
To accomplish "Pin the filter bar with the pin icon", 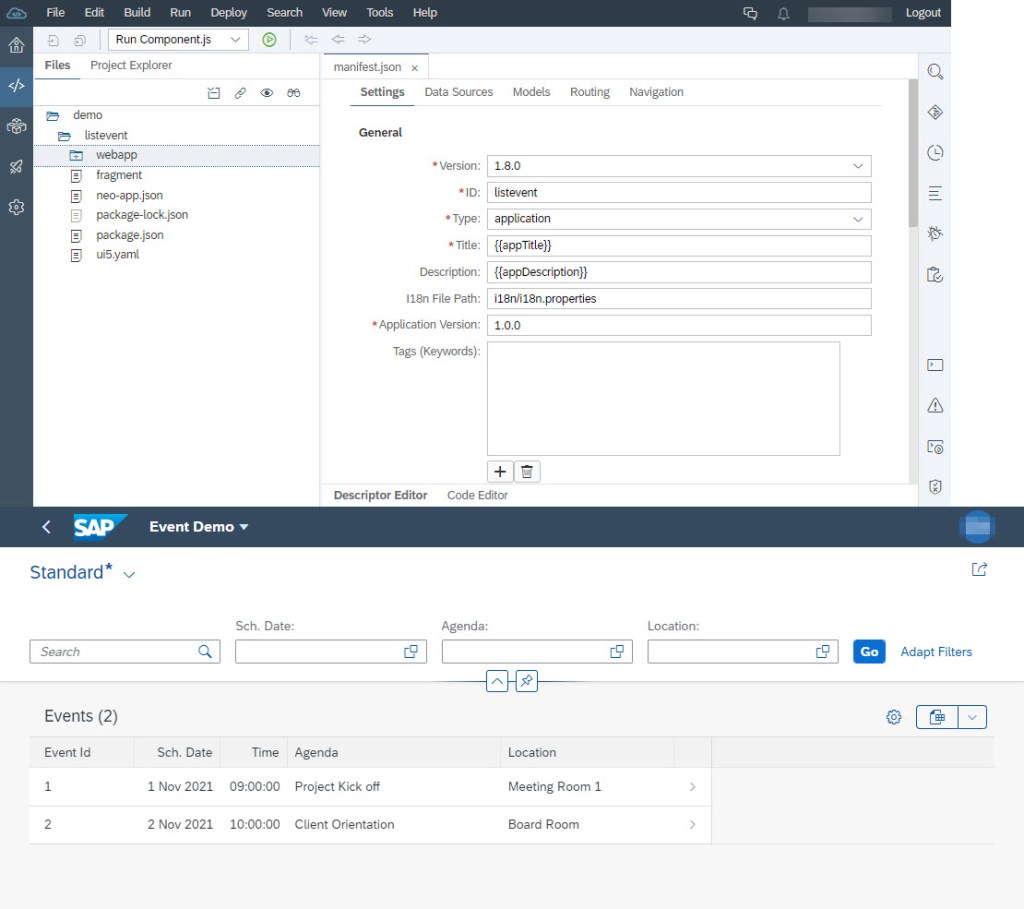I will click(524, 681).
